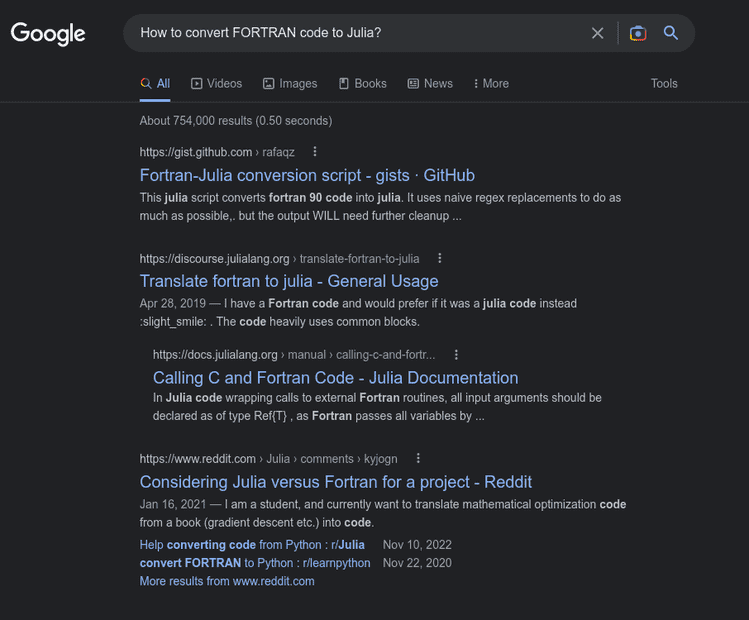Click More results from www.reddit.com
749x620 pixels.
click(227, 581)
